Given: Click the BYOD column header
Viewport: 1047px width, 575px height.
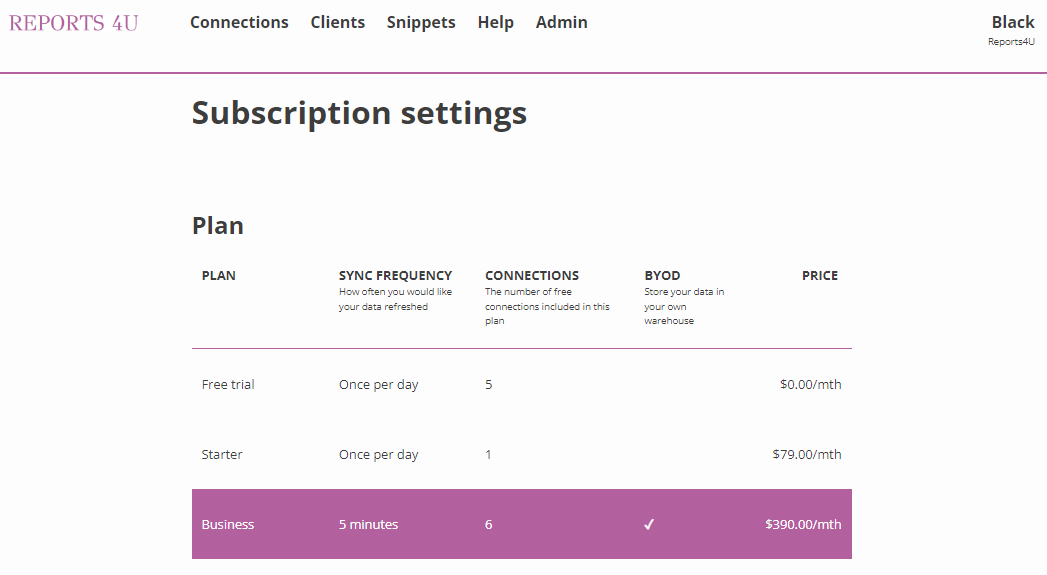Looking at the screenshot, I should (x=662, y=275).
